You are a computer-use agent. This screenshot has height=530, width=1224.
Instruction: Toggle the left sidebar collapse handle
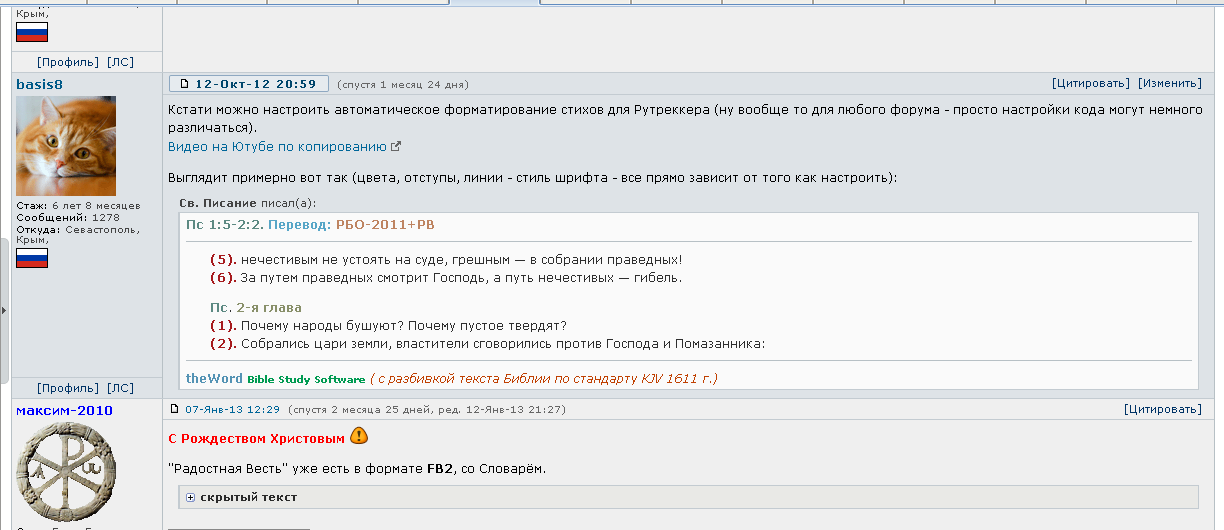(x=4, y=310)
